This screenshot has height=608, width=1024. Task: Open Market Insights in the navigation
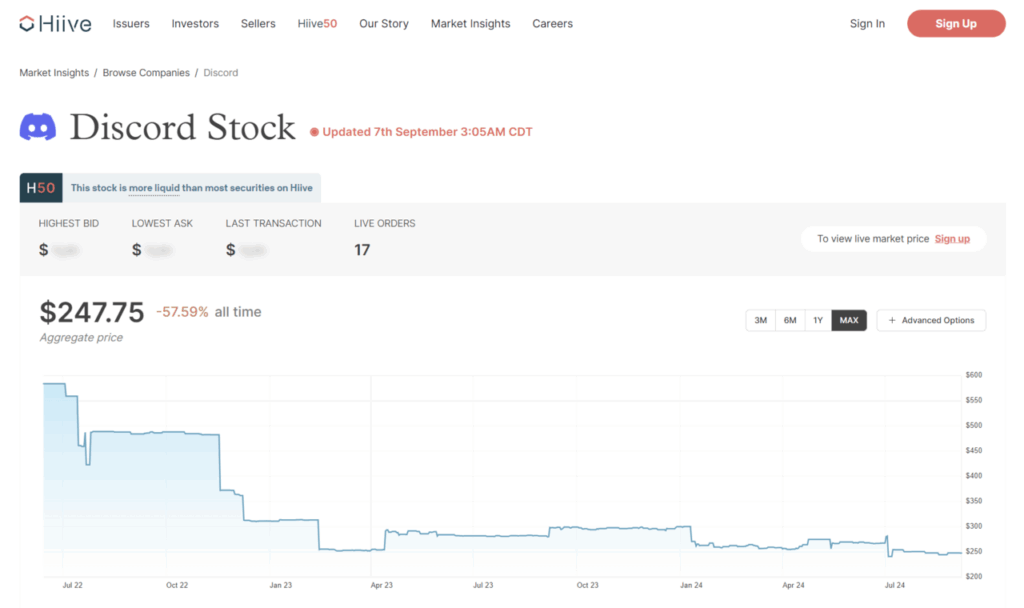coord(470,24)
